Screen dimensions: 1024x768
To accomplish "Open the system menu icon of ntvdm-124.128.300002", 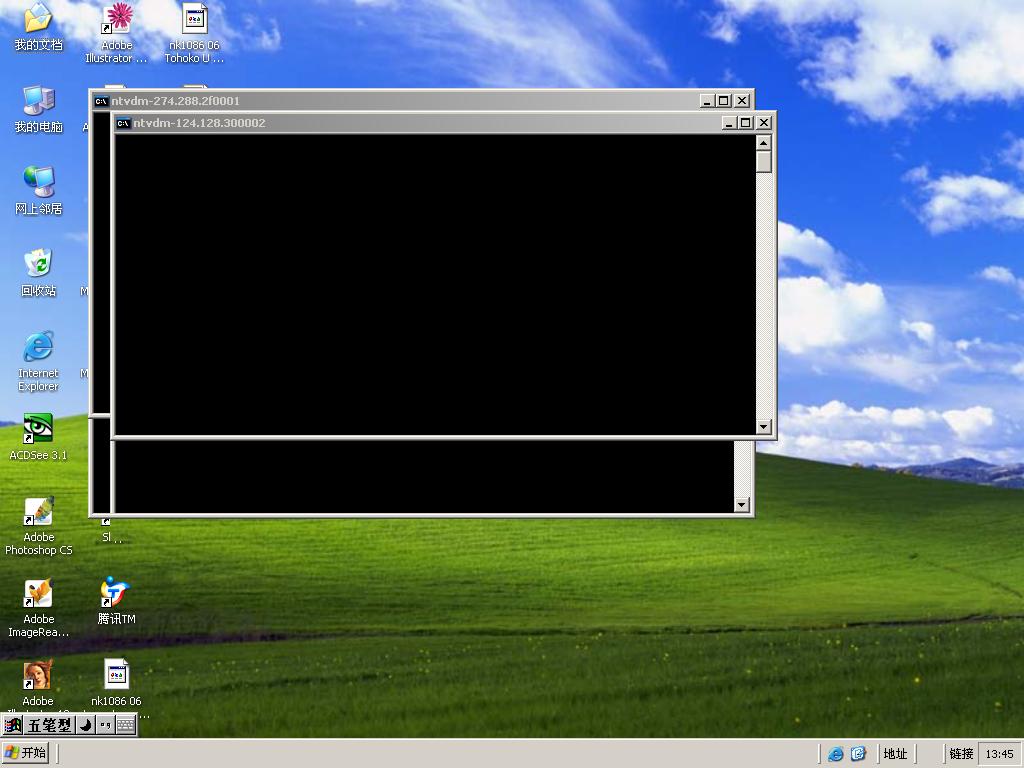I will click(123, 123).
